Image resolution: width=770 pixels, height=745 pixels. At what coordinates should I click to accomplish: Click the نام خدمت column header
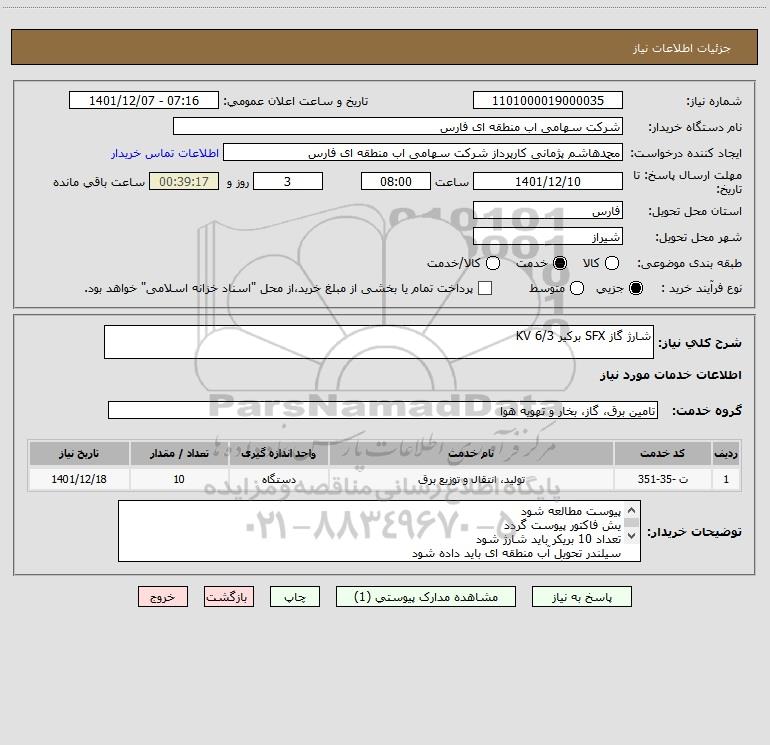470,453
